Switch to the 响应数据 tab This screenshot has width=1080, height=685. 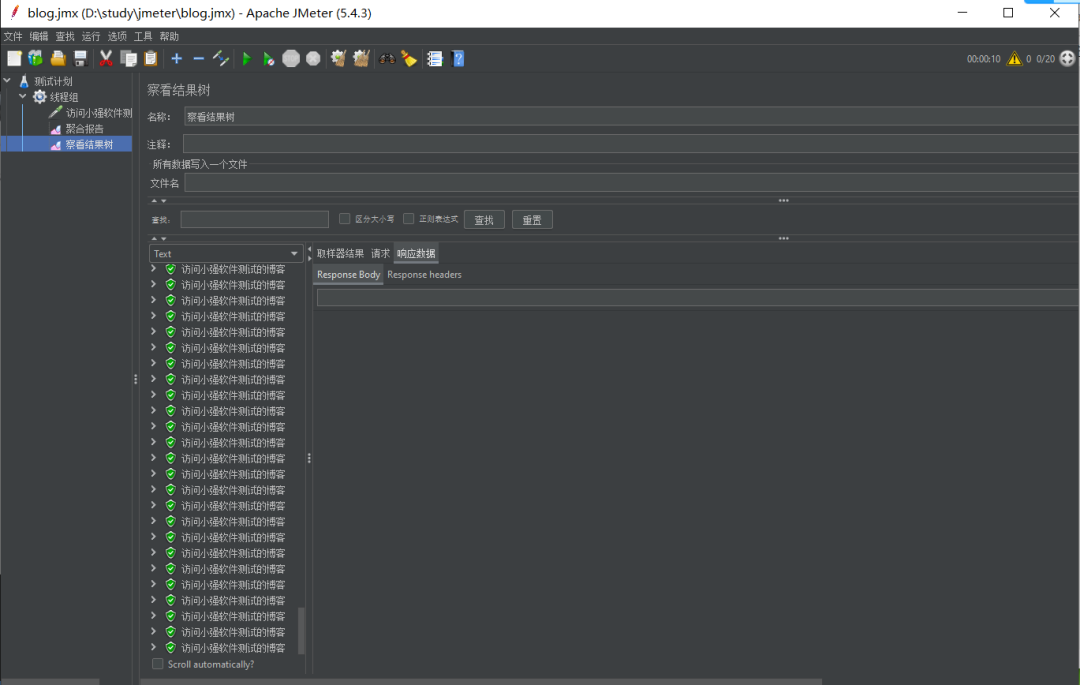(x=416, y=253)
